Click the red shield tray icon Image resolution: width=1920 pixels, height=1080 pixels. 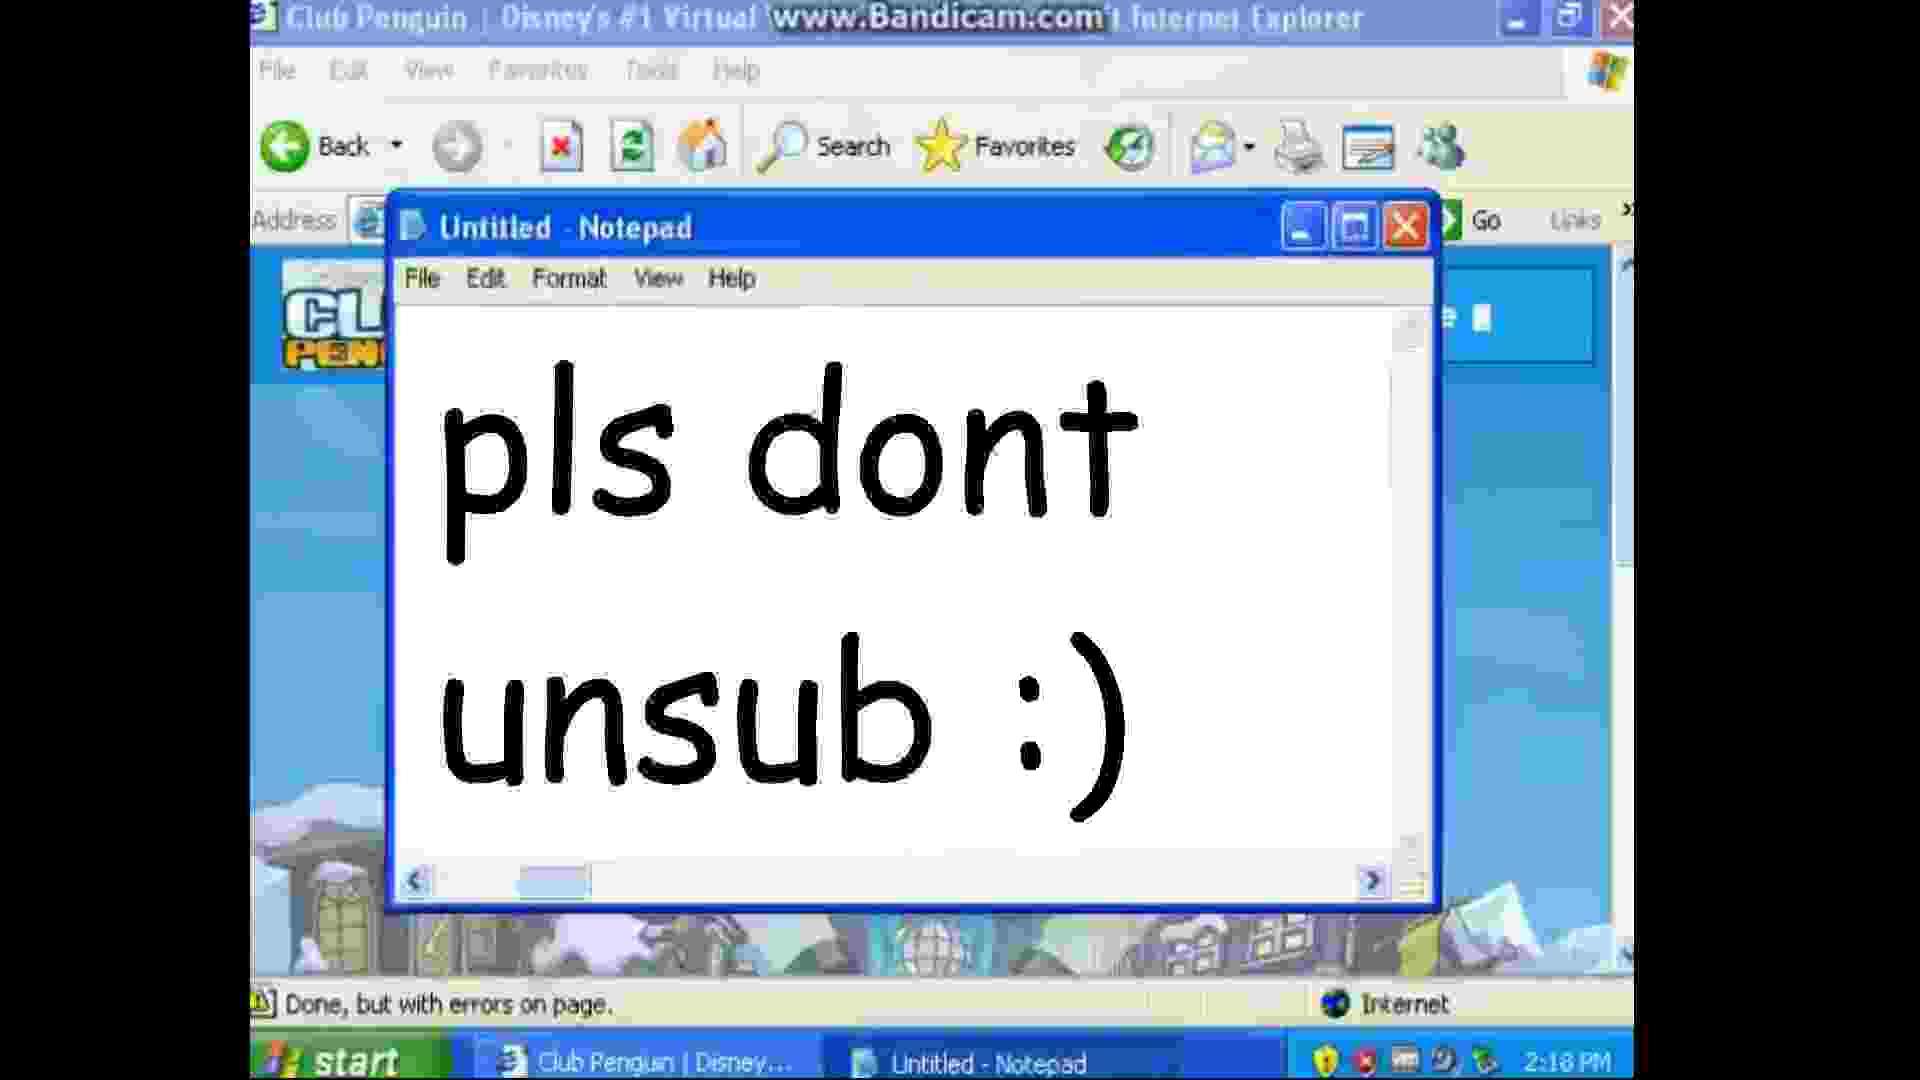point(1365,1060)
